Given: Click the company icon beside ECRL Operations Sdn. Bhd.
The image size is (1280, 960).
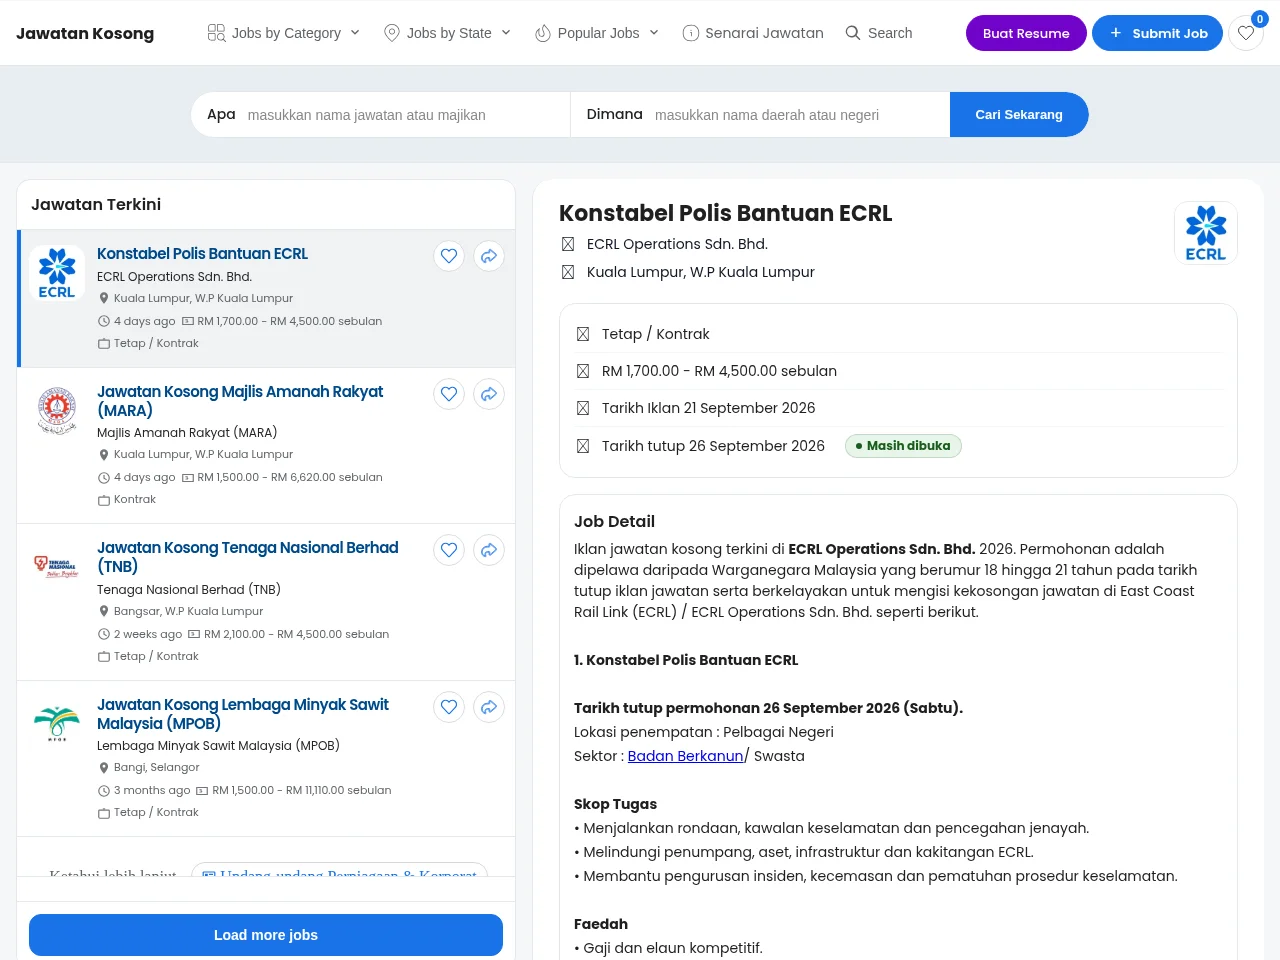Looking at the screenshot, I should (568, 244).
